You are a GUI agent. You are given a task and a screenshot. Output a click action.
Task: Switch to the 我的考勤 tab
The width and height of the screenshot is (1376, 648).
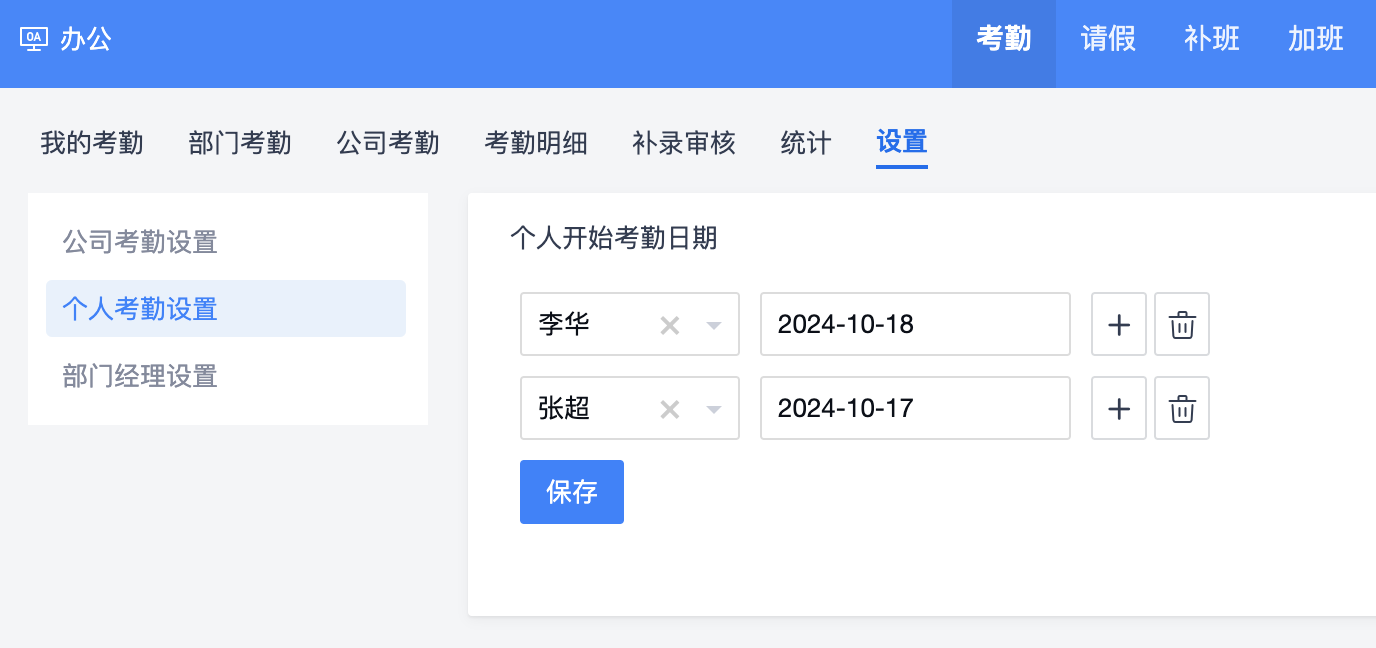pyautogui.click(x=92, y=143)
